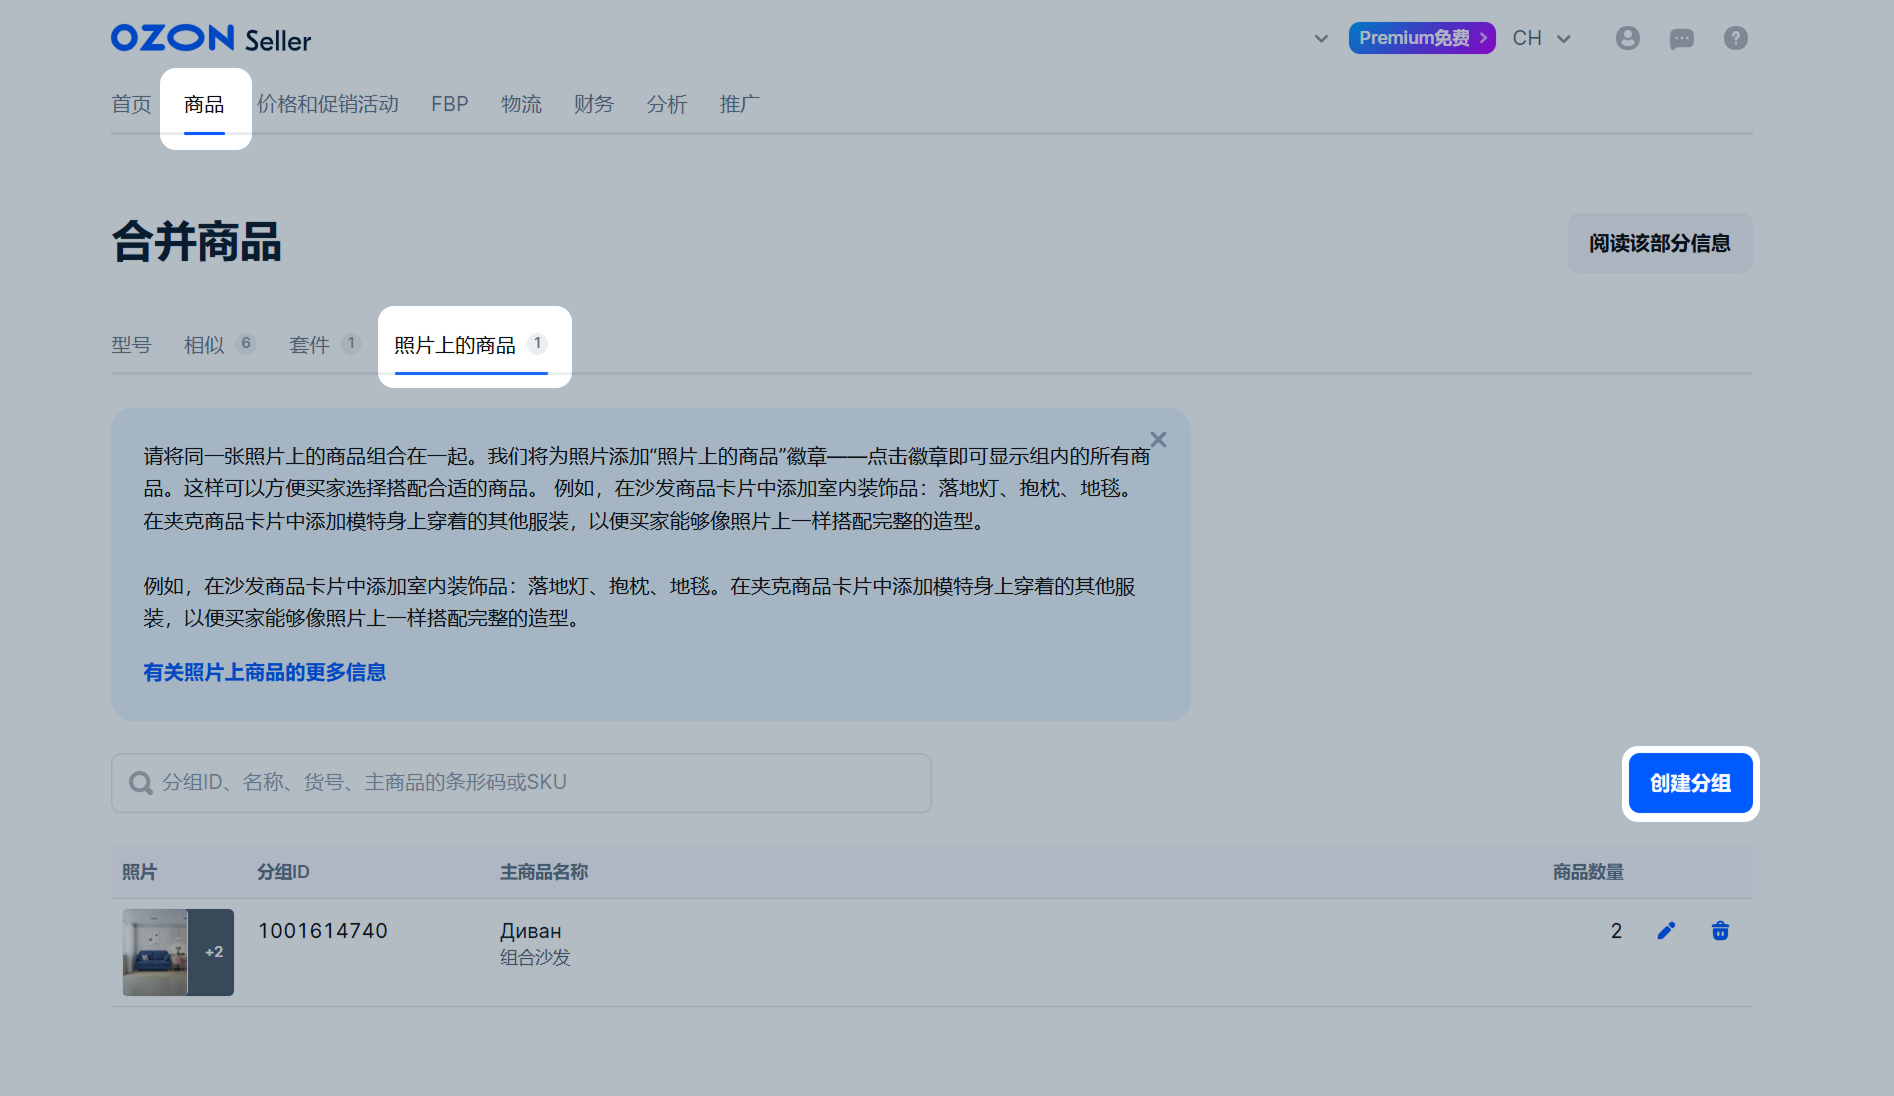
Task: Expand the account chevron next to Premium
Action: (1321, 39)
